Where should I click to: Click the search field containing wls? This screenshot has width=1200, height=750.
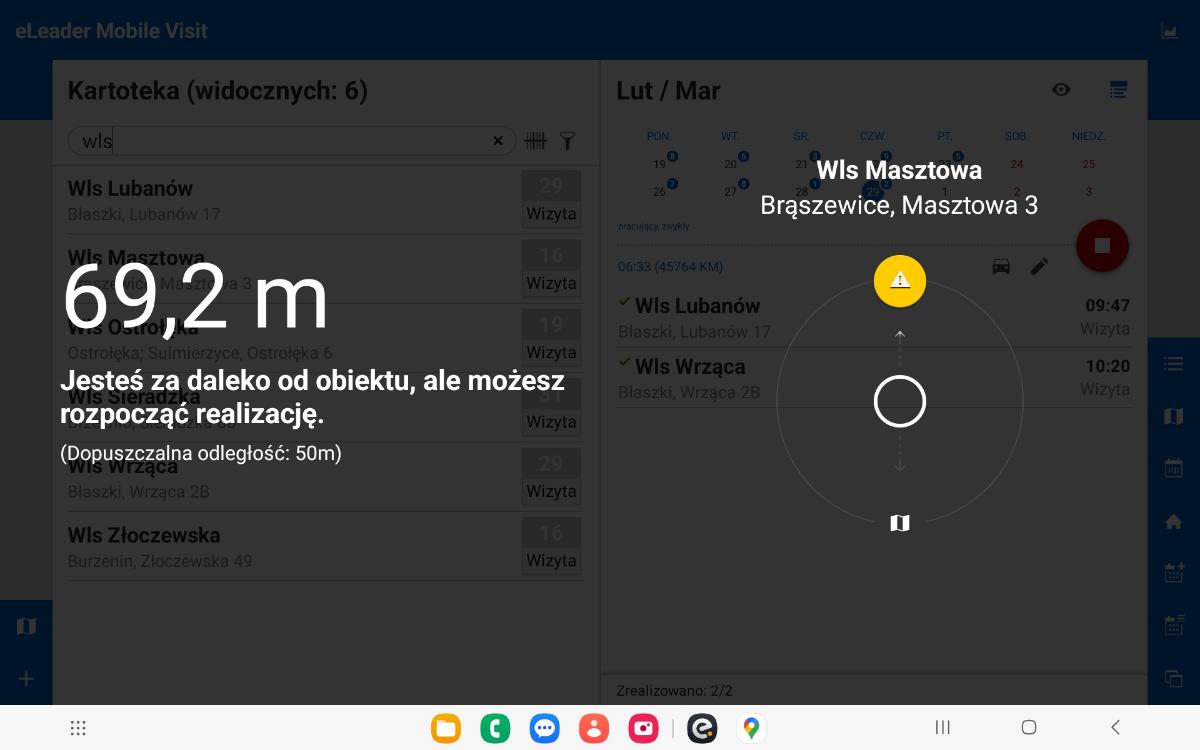[x=290, y=141]
